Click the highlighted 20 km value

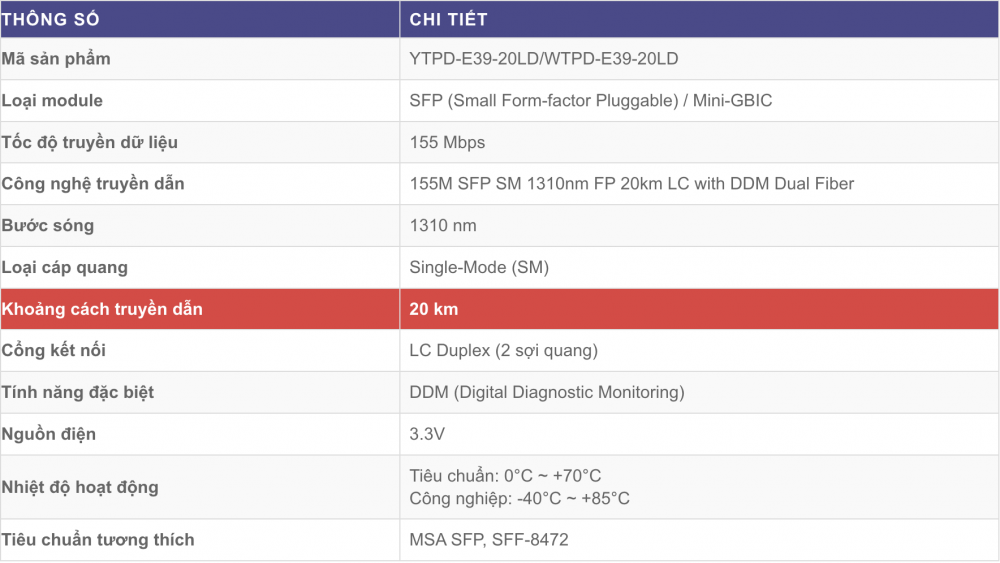pyautogui.click(x=434, y=309)
